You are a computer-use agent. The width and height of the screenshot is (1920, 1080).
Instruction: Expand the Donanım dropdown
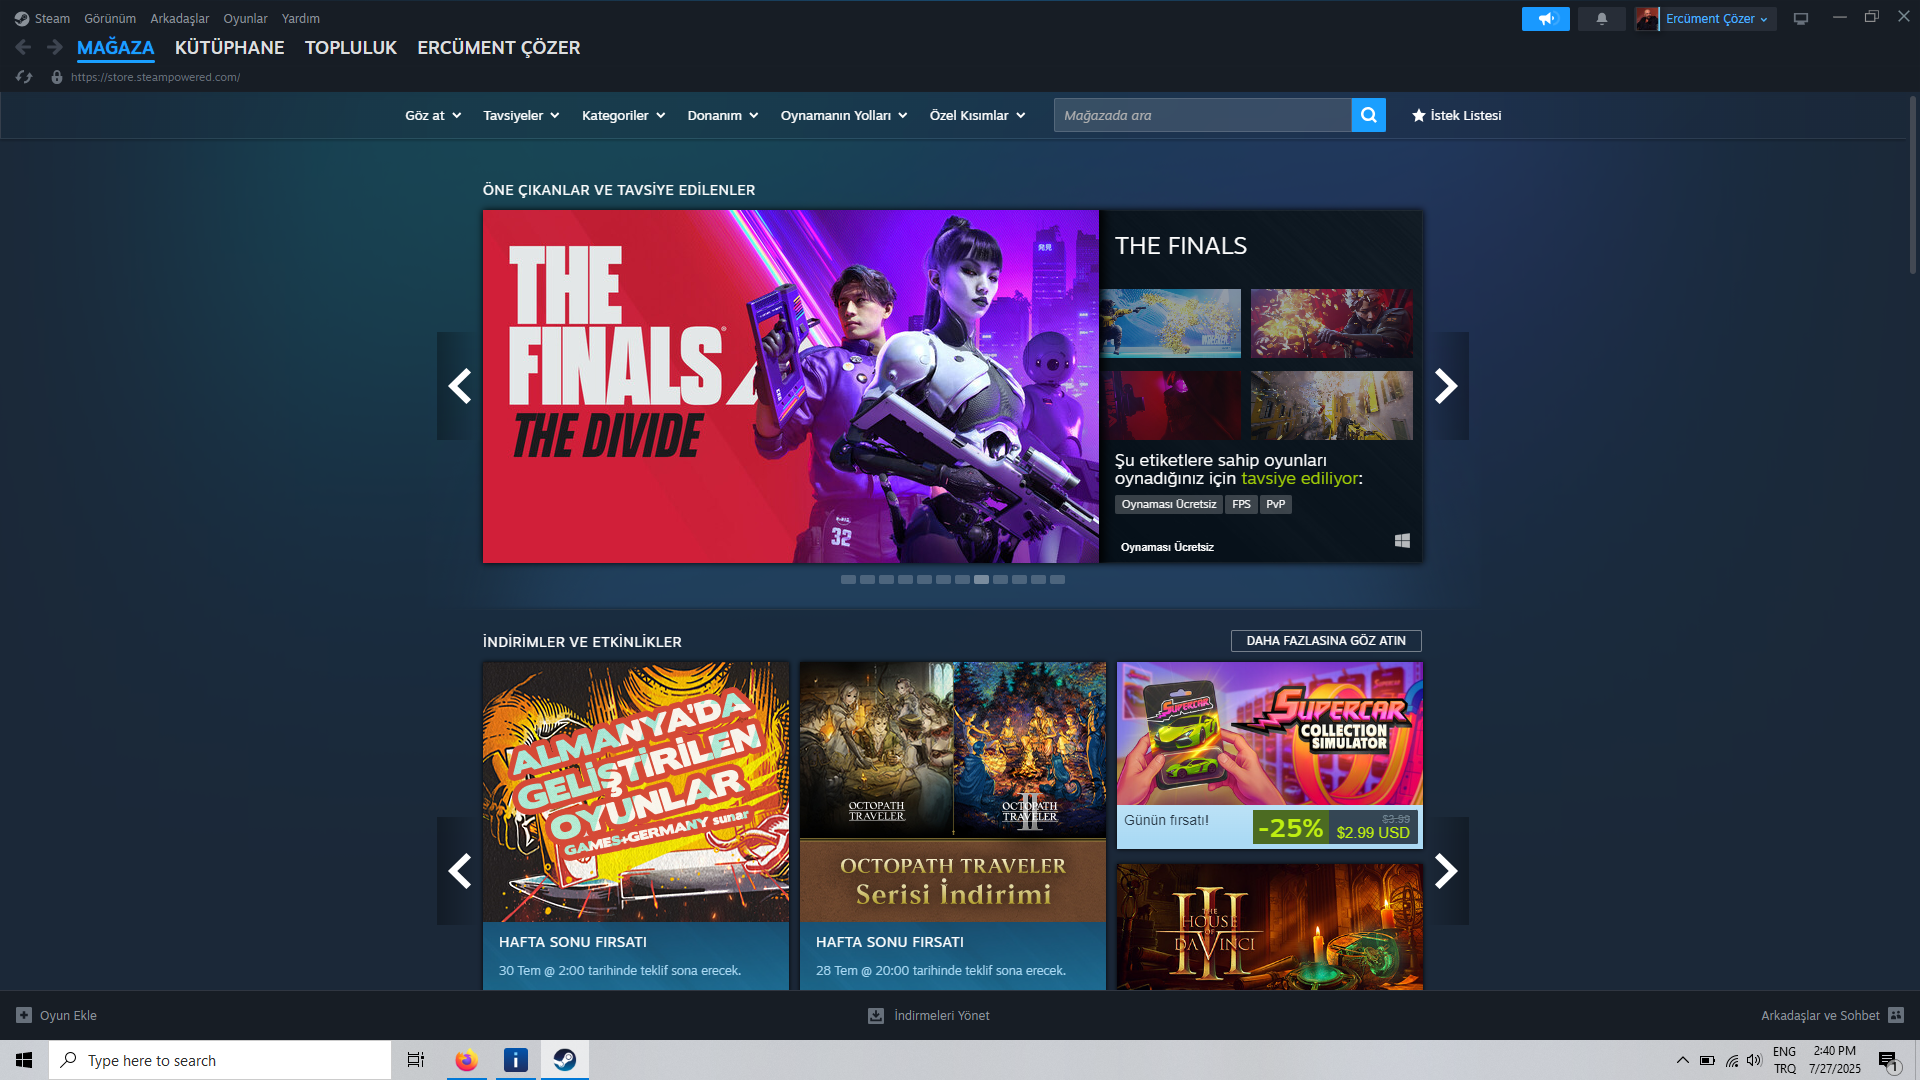[723, 115]
